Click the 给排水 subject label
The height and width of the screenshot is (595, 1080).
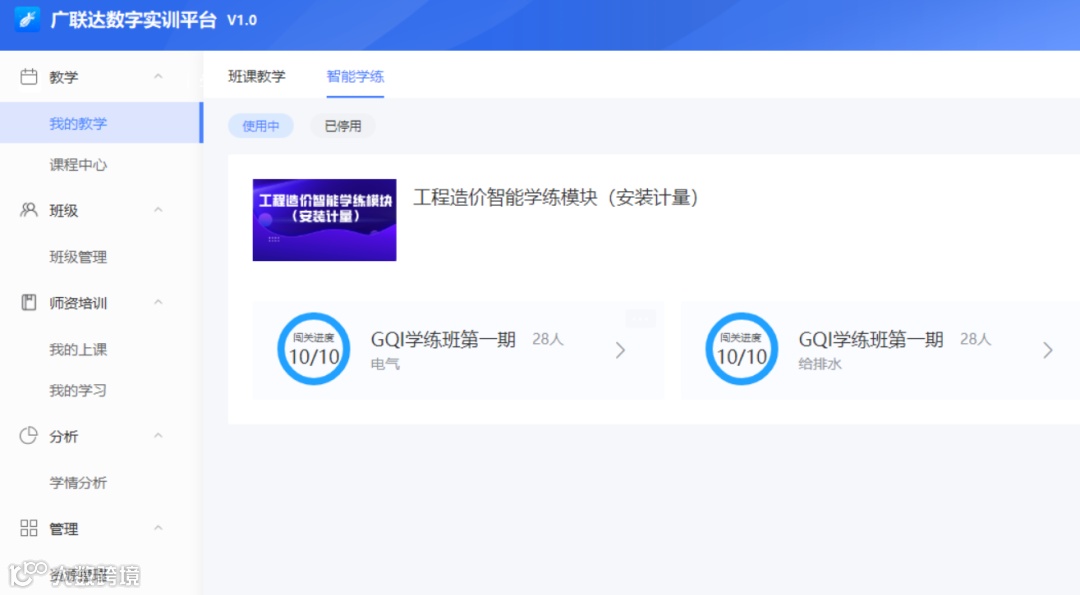[x=820, y=364]
